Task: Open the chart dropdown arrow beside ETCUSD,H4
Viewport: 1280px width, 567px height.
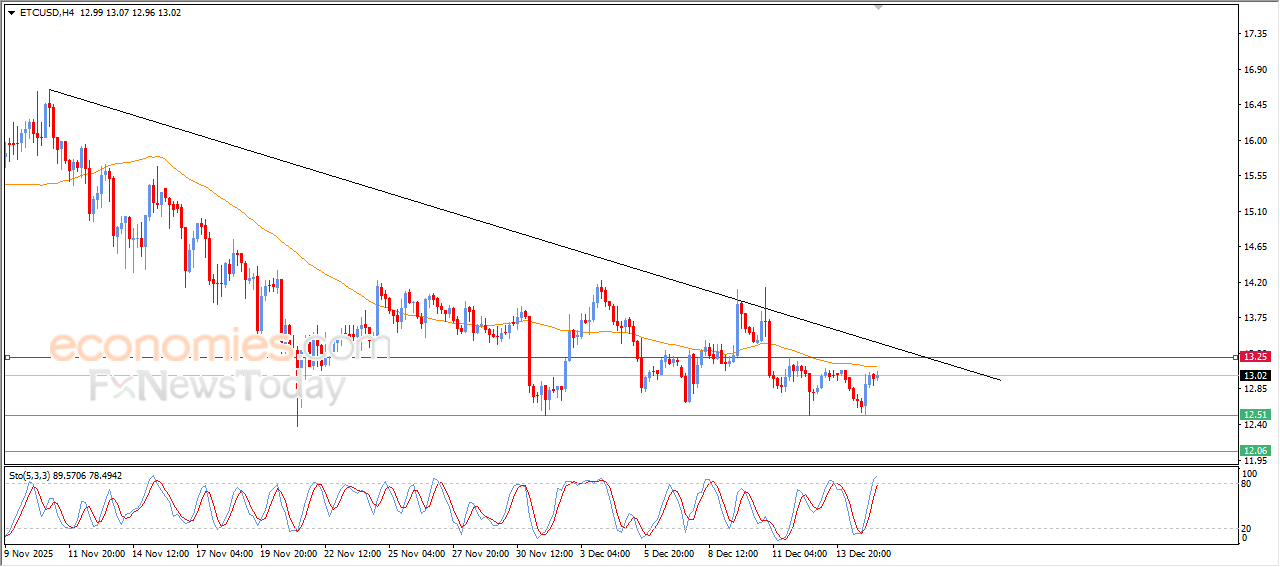Action: [x=11, y=13]
